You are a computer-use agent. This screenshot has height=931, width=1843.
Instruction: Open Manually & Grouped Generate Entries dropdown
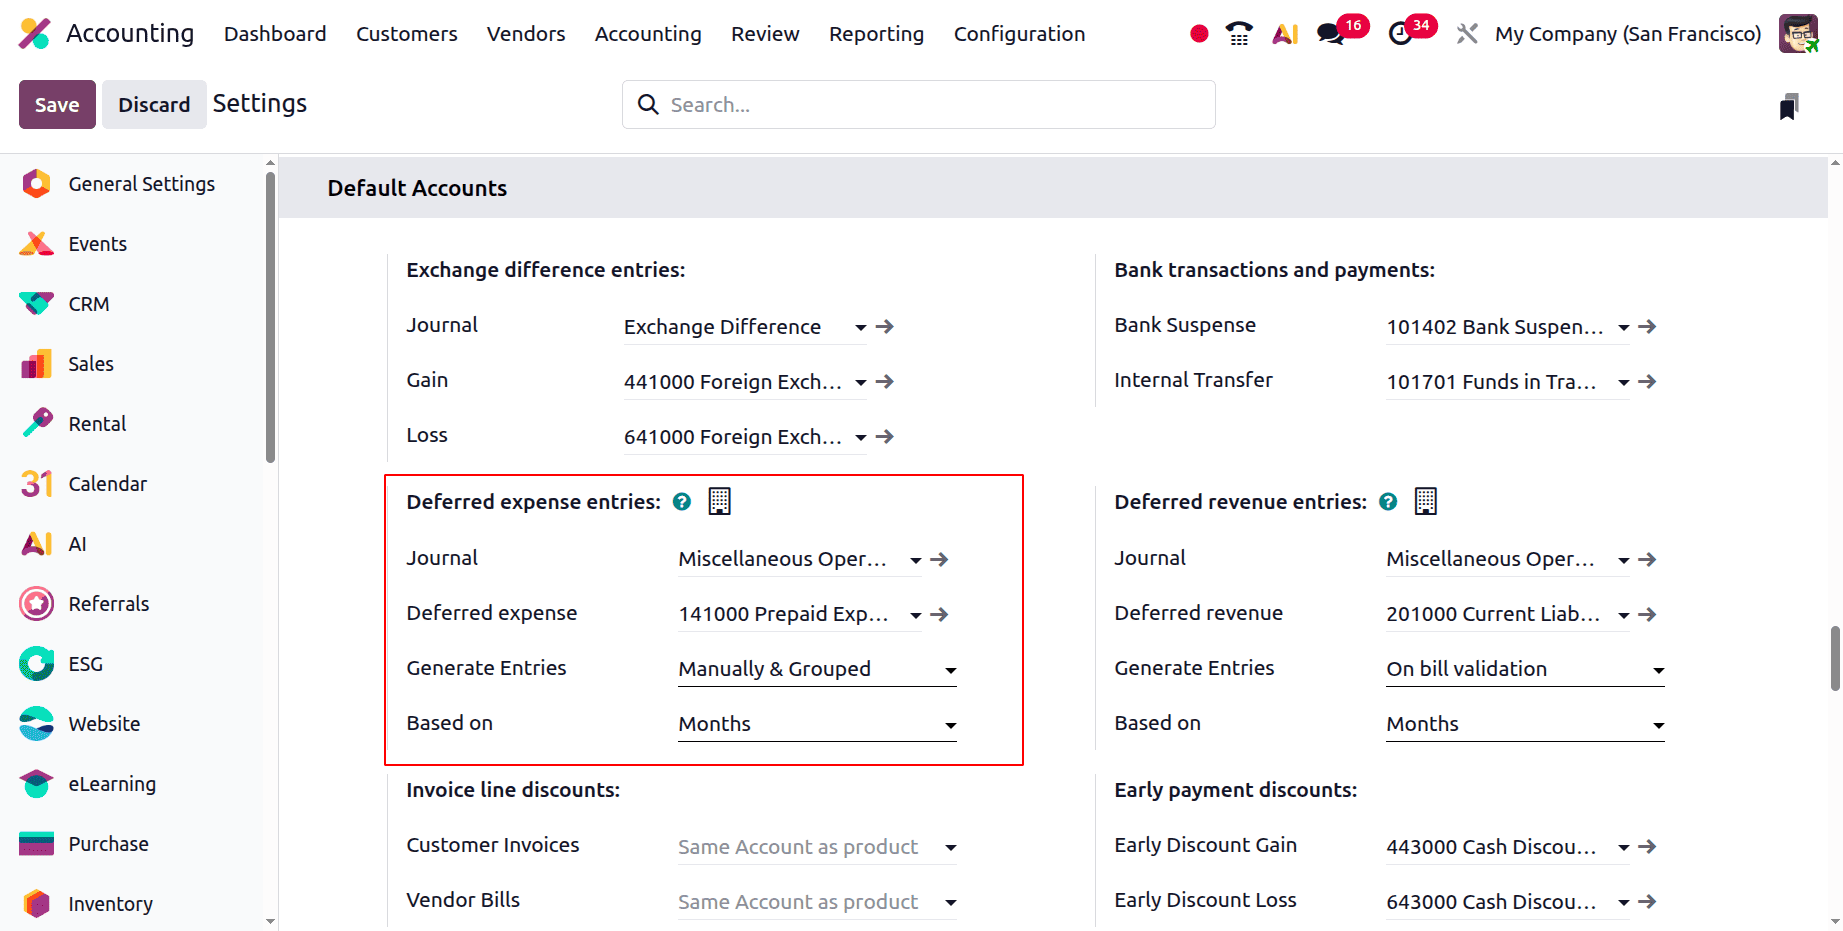[x=817, y=669]
